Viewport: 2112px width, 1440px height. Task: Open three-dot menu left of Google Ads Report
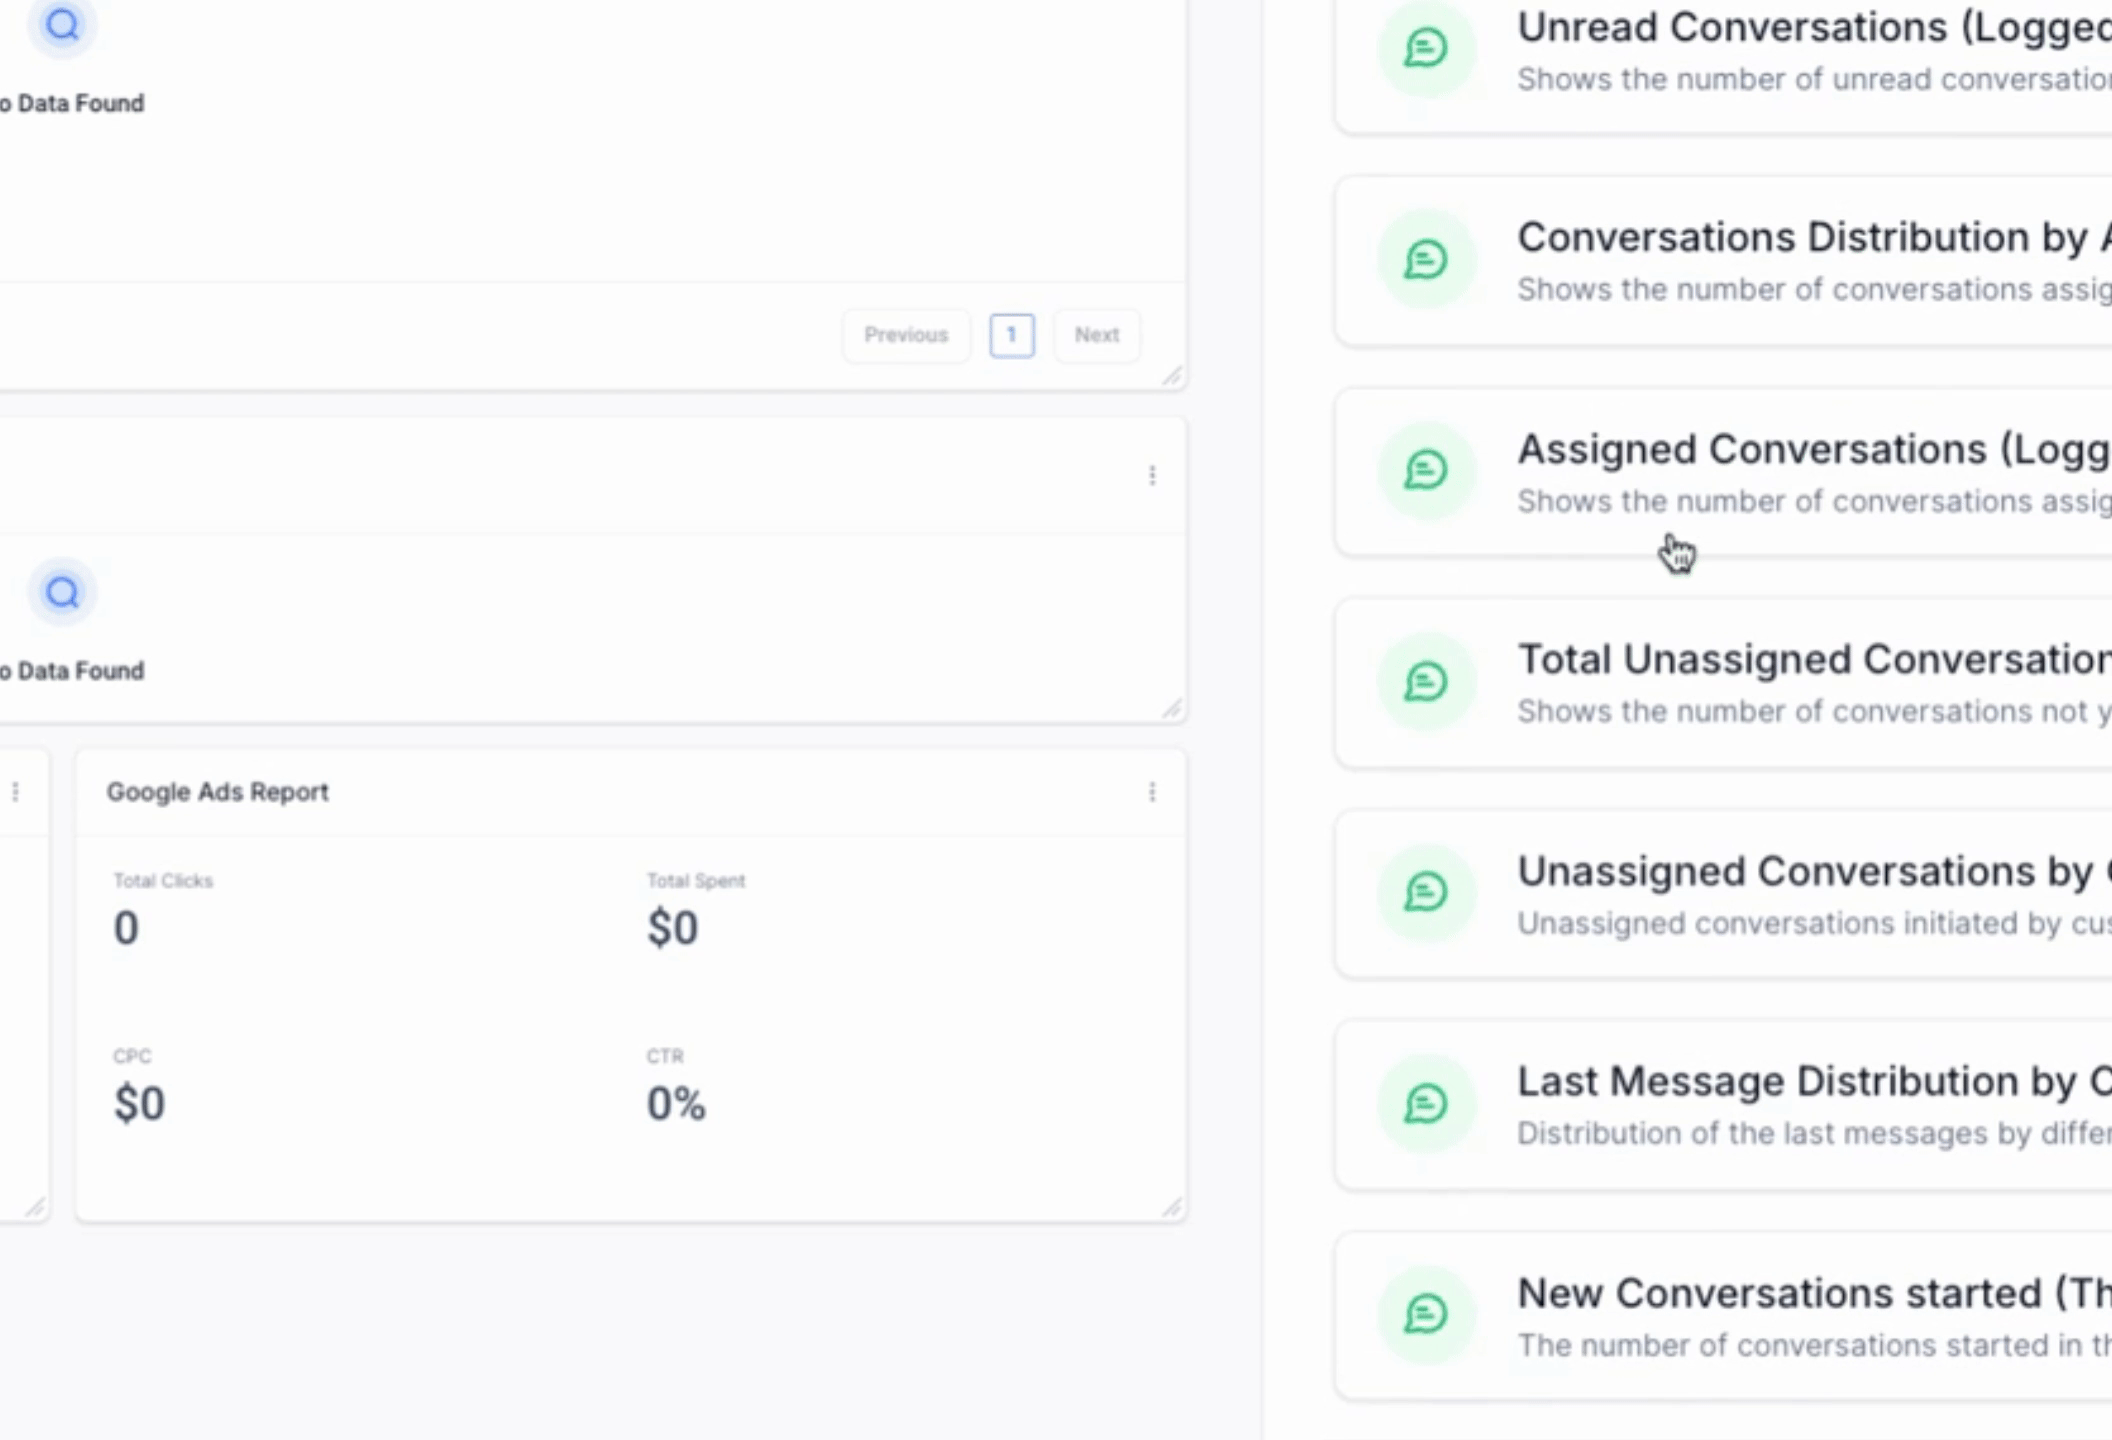click(x=15, y=792)
